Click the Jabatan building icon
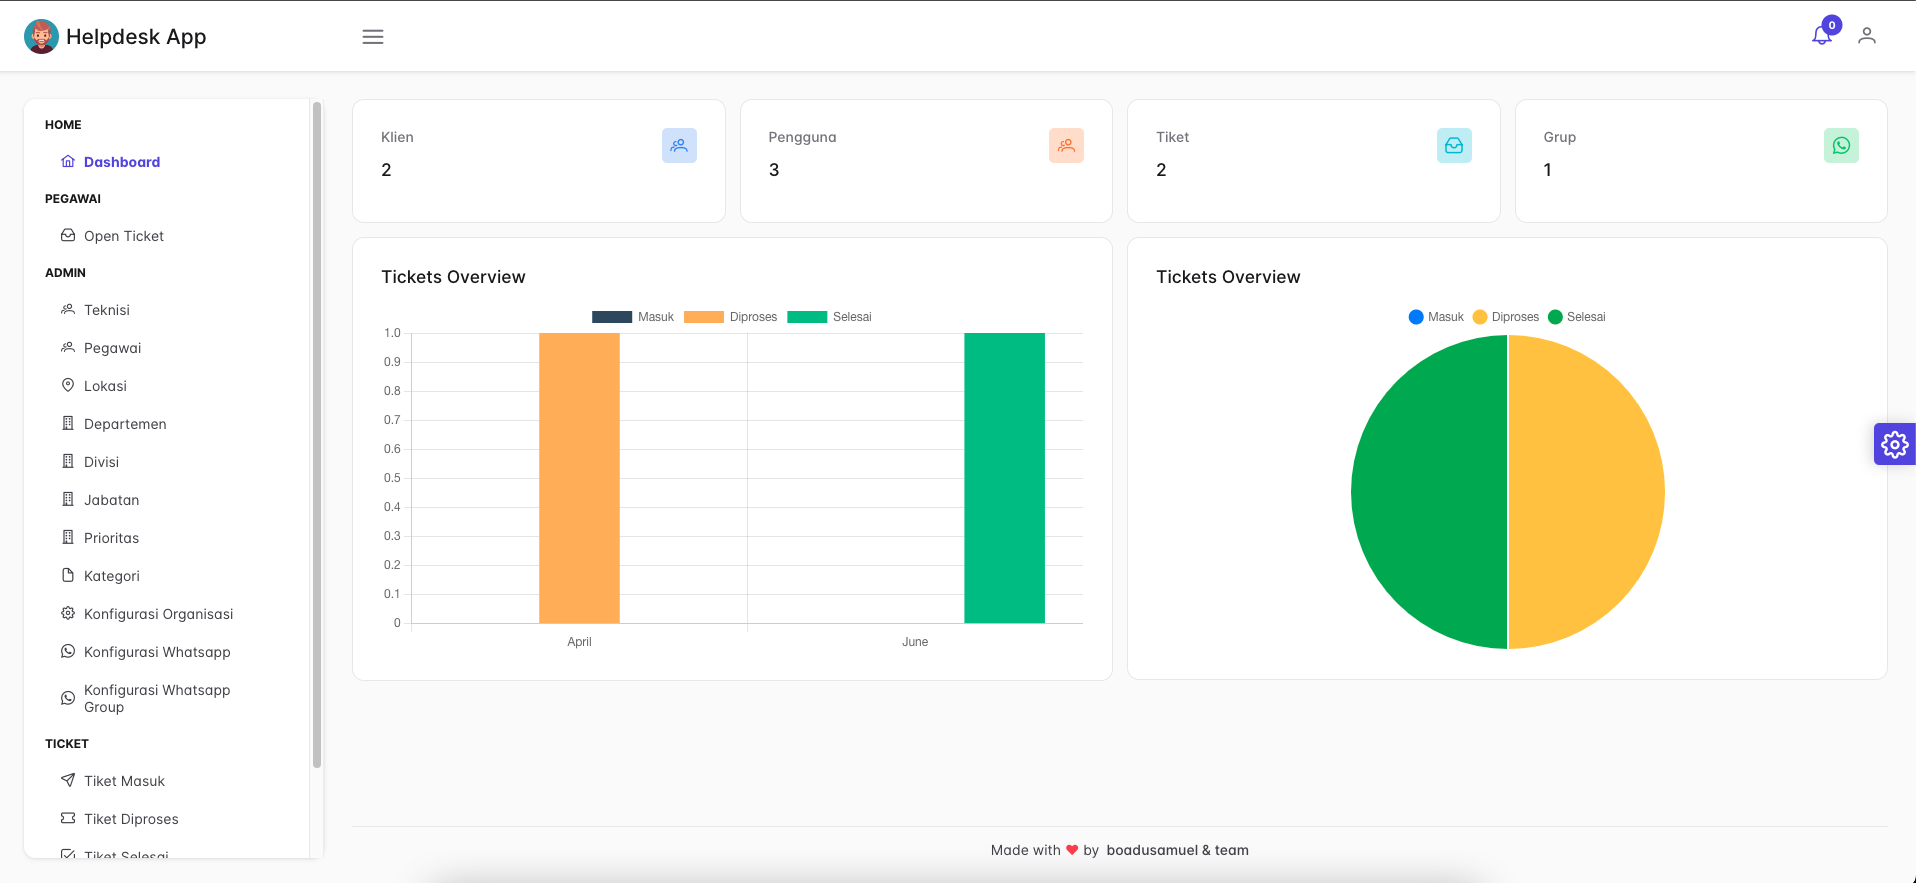 (x=68, y=499)
